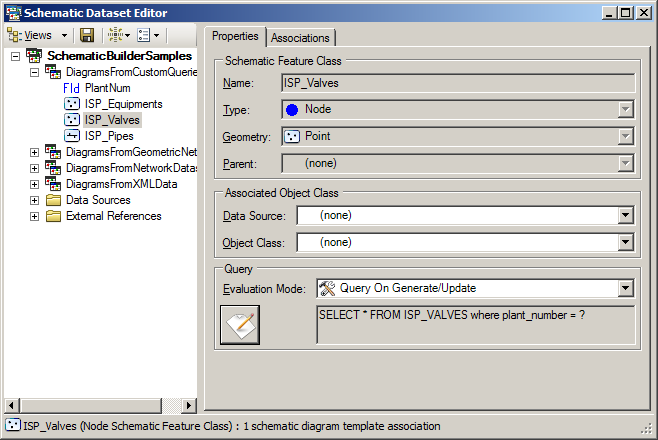Click the External References folder icon
Image resolution: width=658 pixels, height=440 pixels.
pos(52,216)
